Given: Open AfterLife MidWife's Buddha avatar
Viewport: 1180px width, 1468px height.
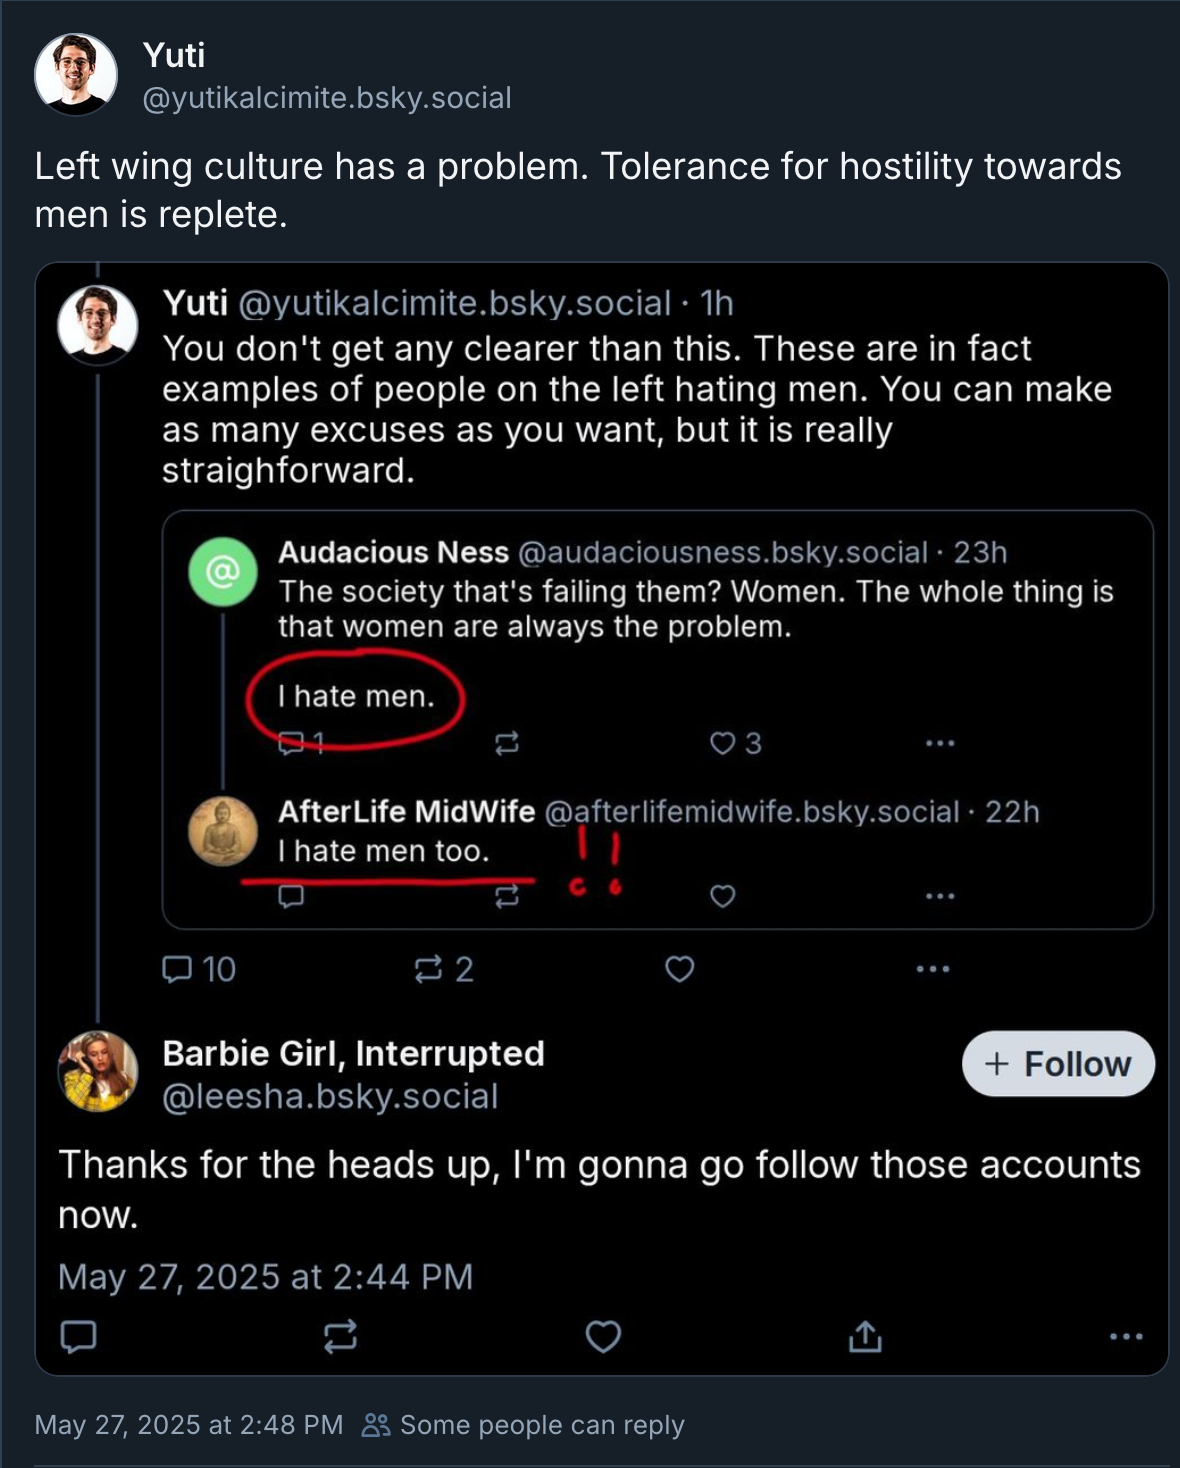Looking at the screenshot, I should pos(223,831).
